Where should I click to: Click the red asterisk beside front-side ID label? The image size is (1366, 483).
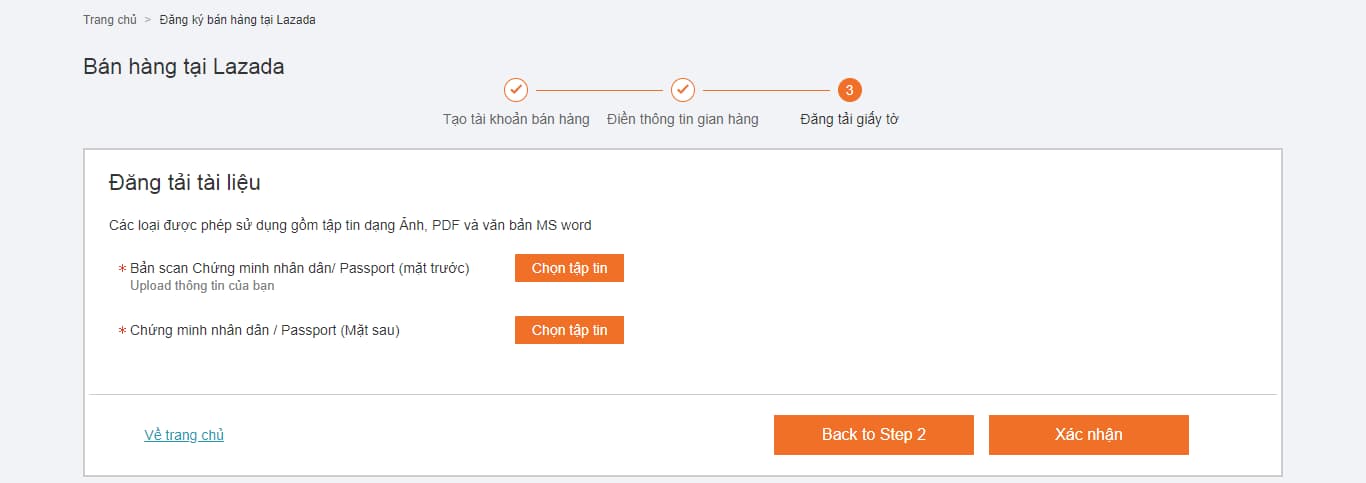(x=122, y=270)
